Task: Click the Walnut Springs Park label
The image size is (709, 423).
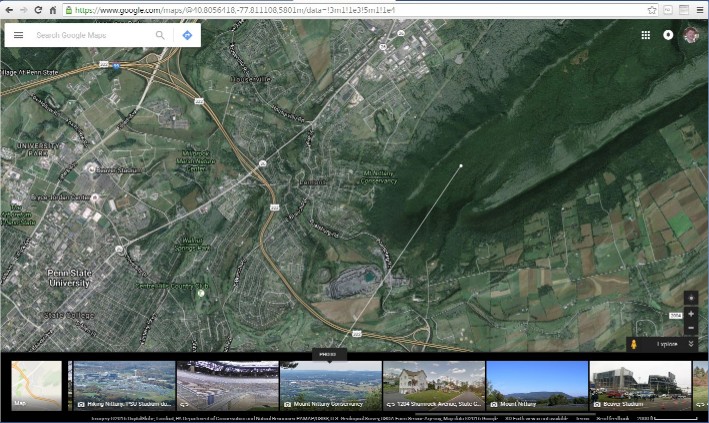Action: pos(192,244)
